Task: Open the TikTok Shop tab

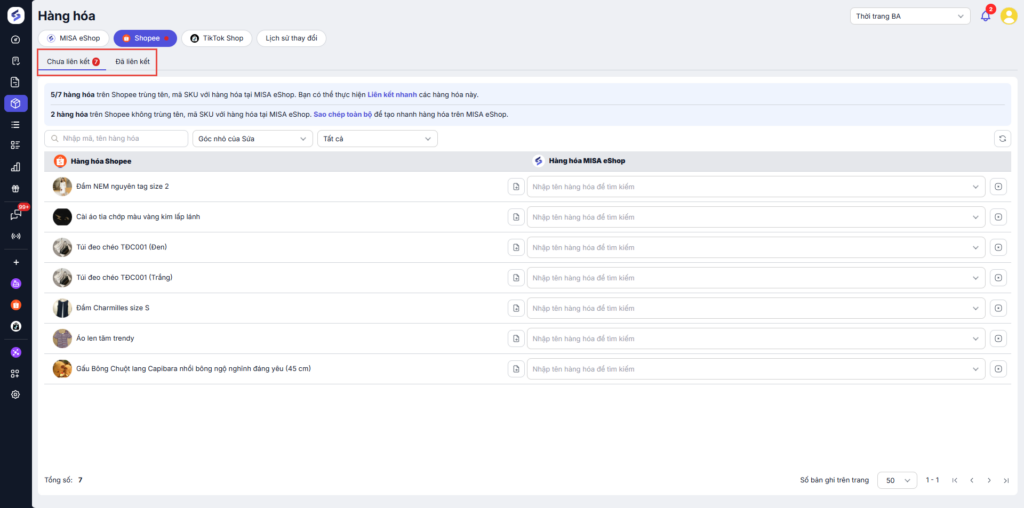Action: pos(216,38)
